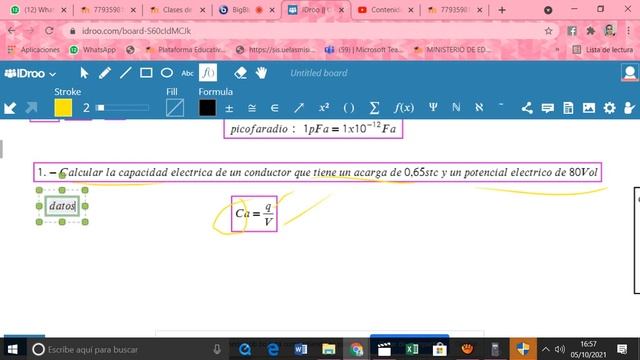This screenshot has height=360, width=640.
Task: Select the pencil drawing tool
Action: point(104,73)
